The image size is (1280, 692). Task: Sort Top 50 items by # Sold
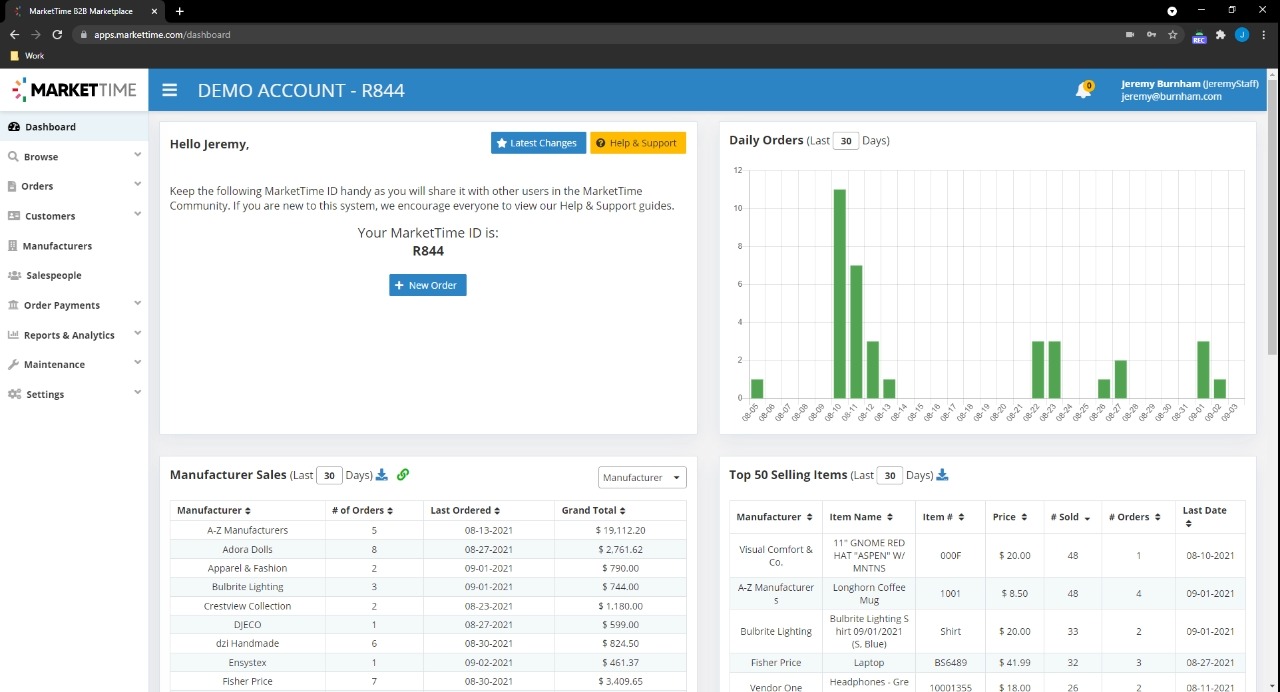coord(1070,517)
